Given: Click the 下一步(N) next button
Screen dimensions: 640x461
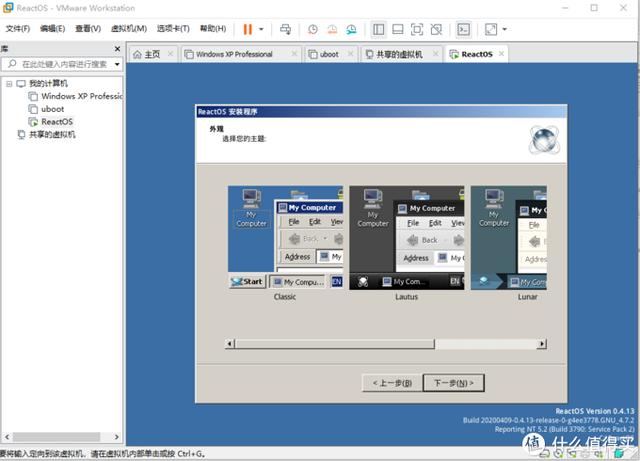Looking at the screenshot, I should point(454,383).
